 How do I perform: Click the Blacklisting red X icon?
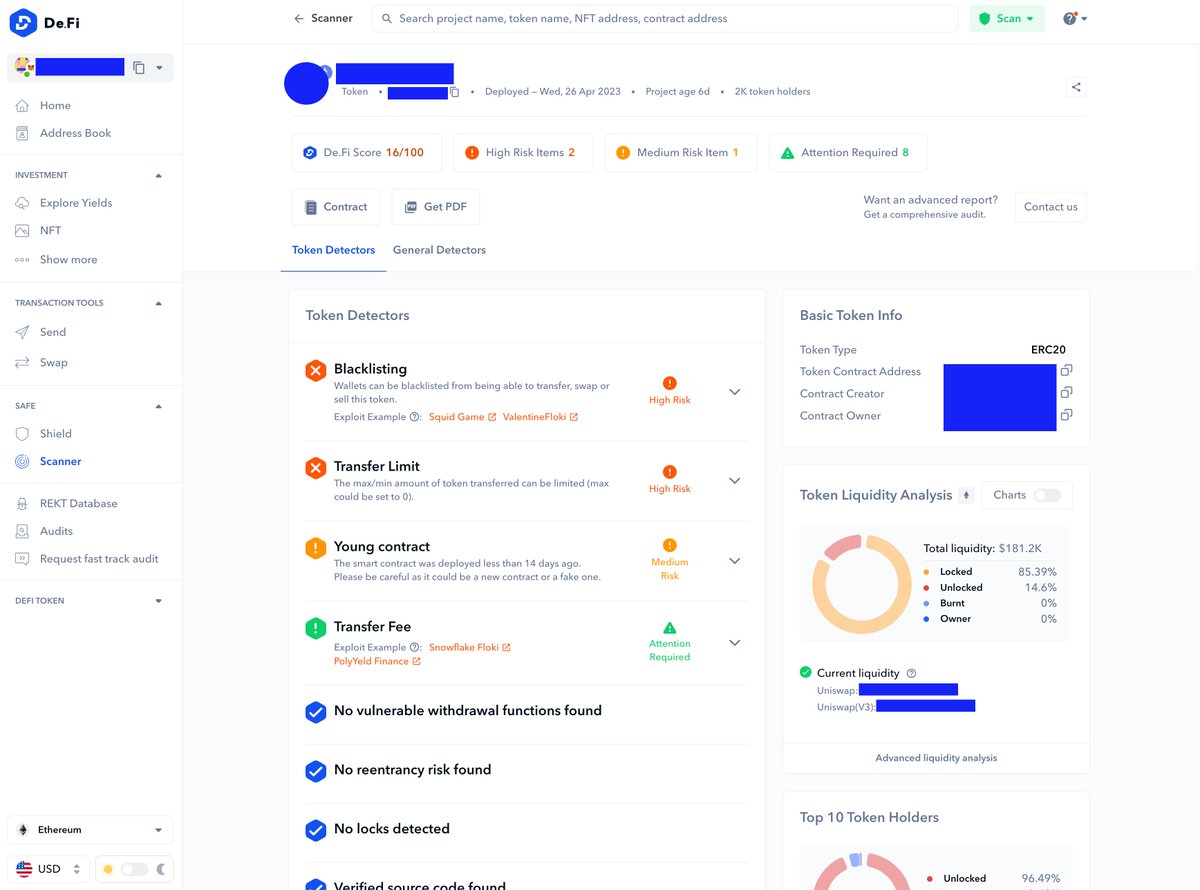pyautogui.click(x=316, y=371)
